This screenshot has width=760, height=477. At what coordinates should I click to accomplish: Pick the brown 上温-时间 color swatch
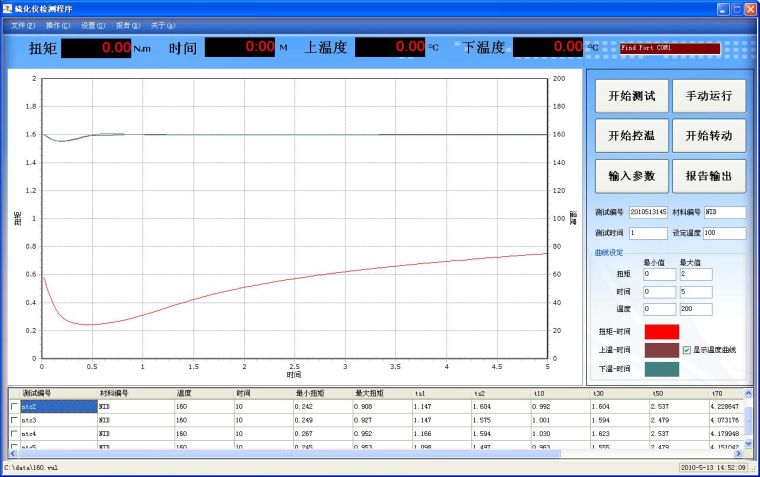[661, 350]
